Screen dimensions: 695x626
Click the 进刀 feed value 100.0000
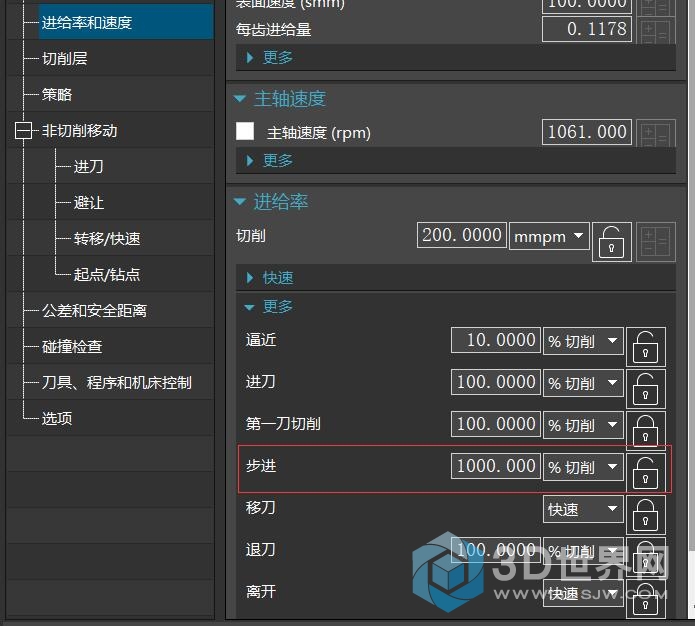(x=496, y=382)
